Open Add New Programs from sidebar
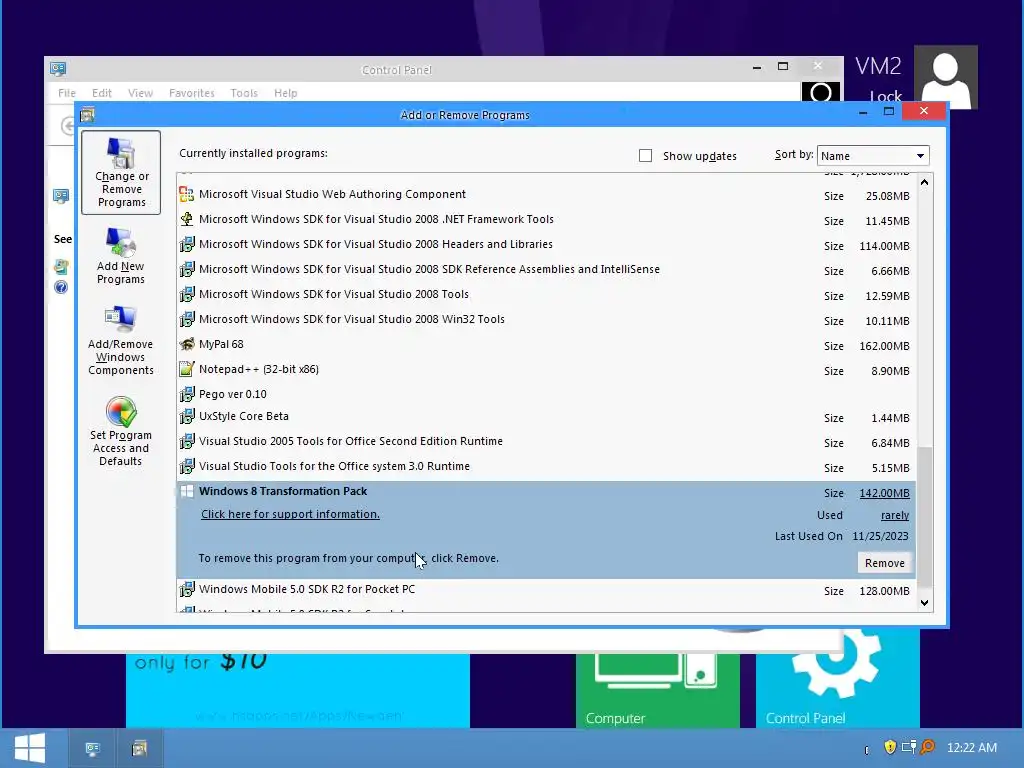This screenshot has height=768, width=1024. (x=121, y=255)
